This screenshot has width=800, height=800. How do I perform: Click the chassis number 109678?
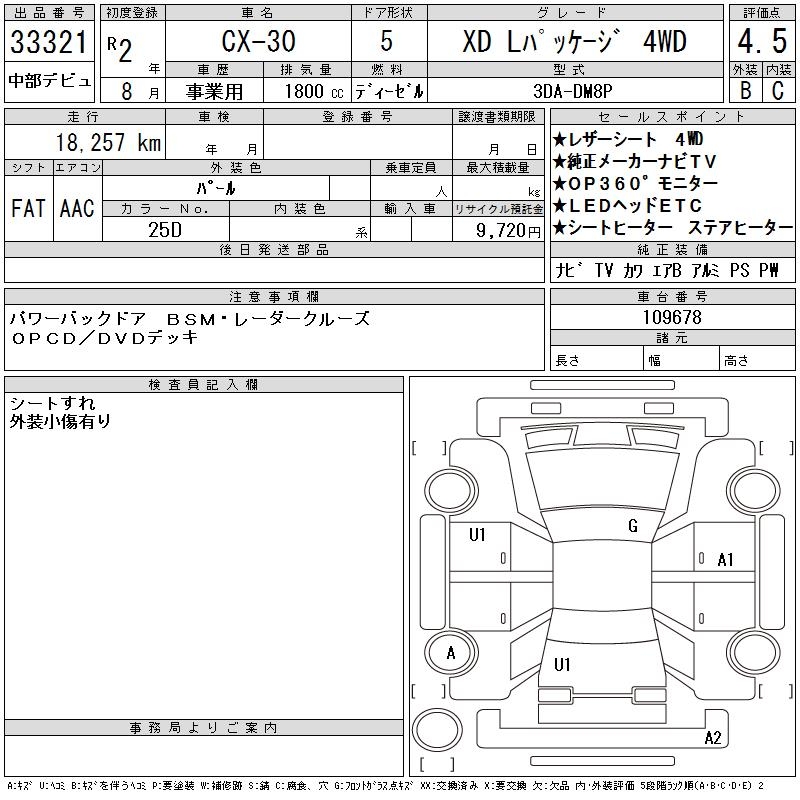pos(672,317)
